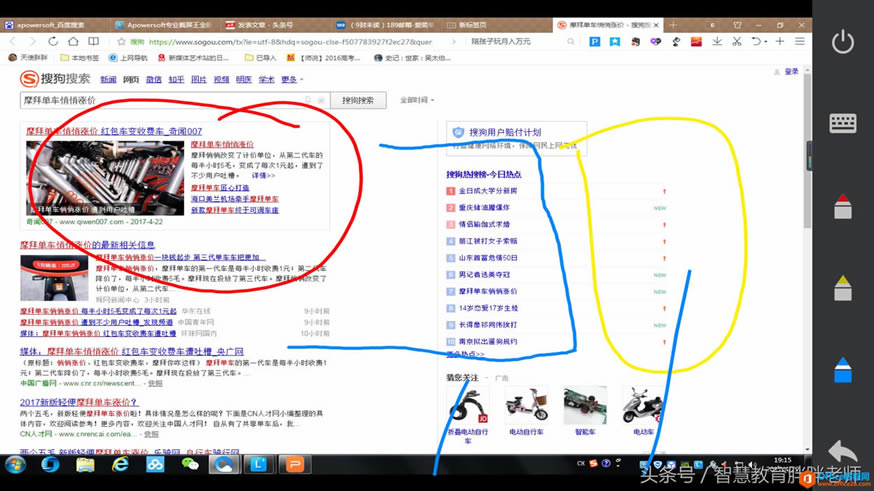Switch to the Toutiao publish article tab

[x=273, y=25]
